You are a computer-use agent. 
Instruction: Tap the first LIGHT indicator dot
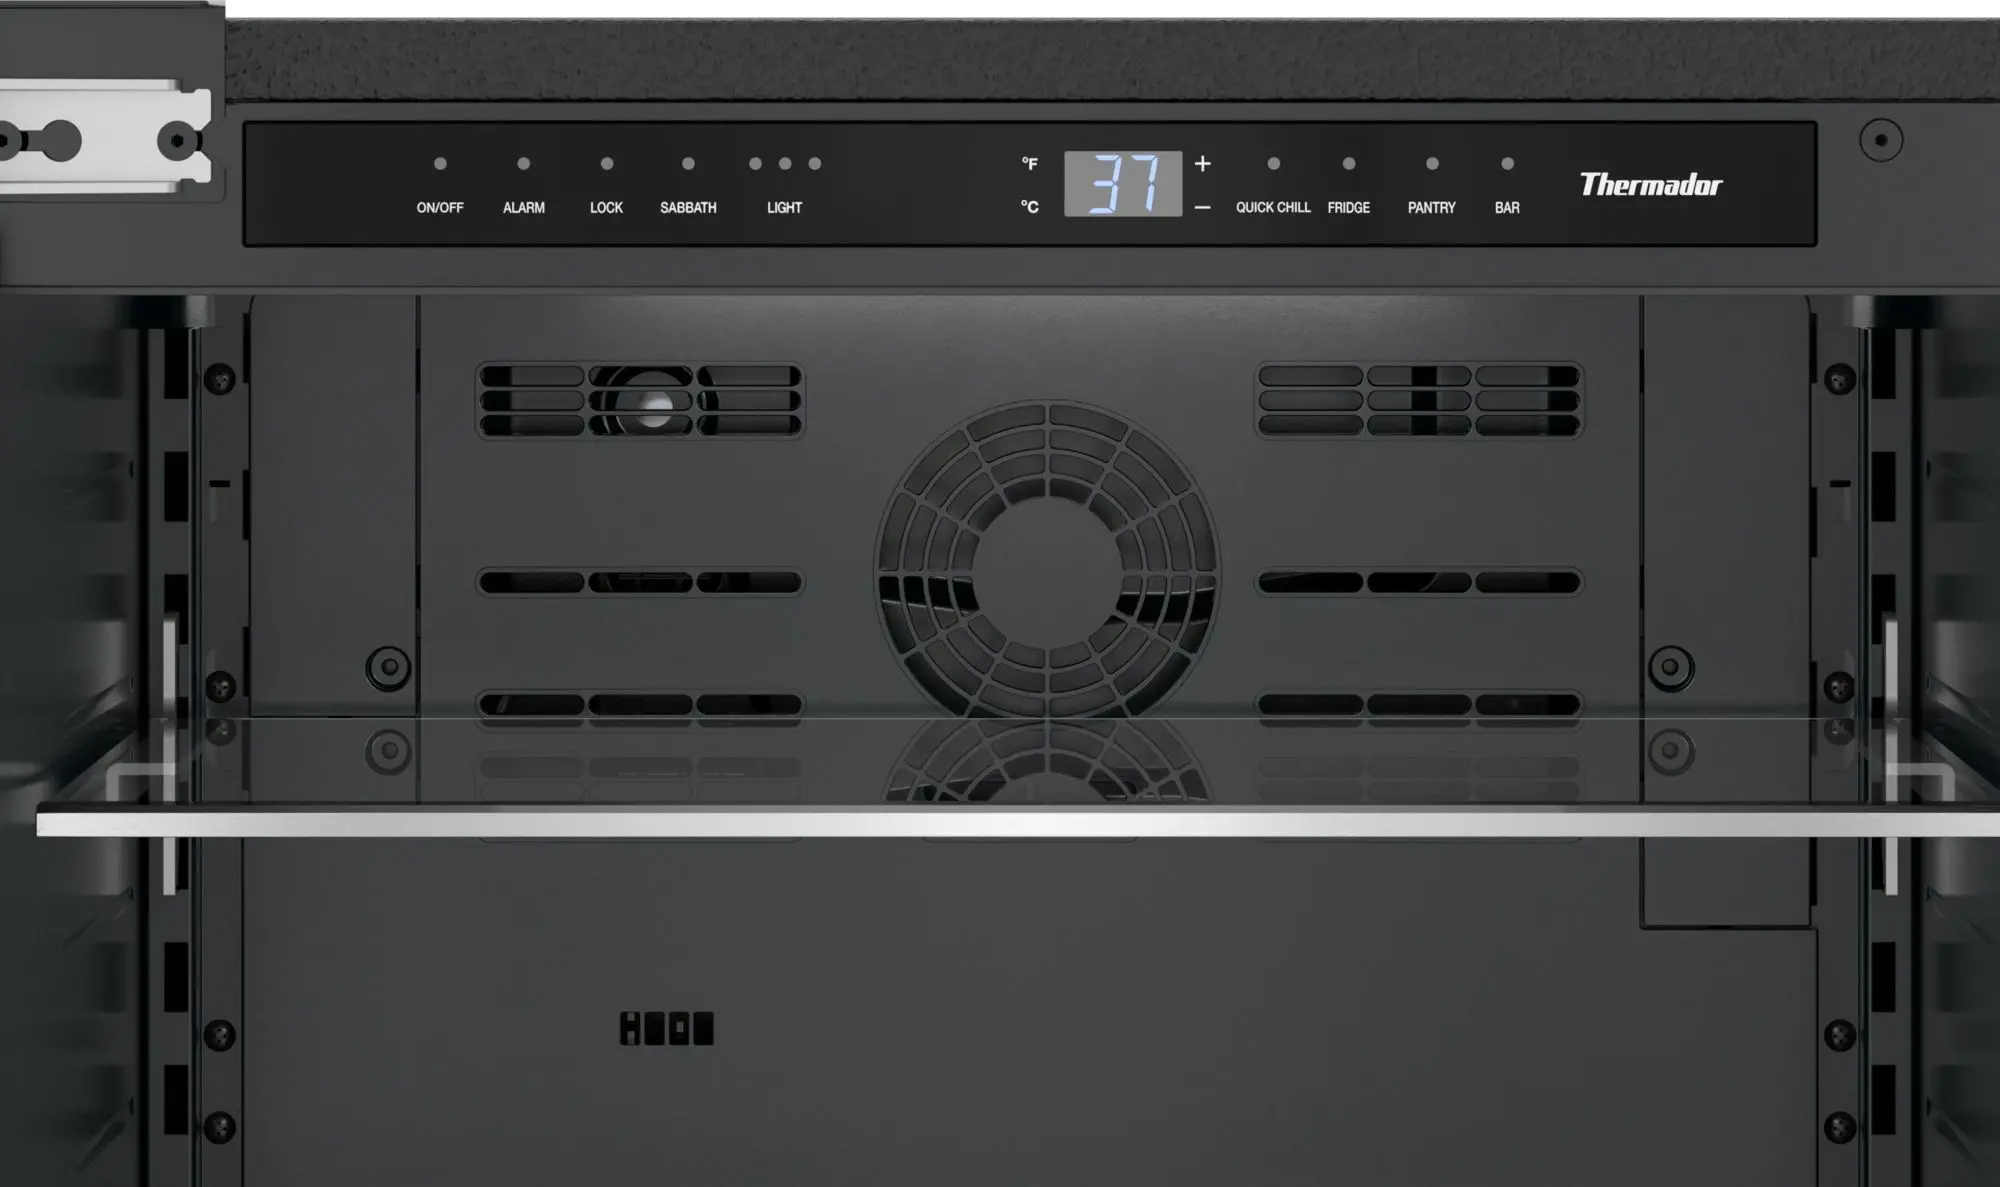point(755,164)
